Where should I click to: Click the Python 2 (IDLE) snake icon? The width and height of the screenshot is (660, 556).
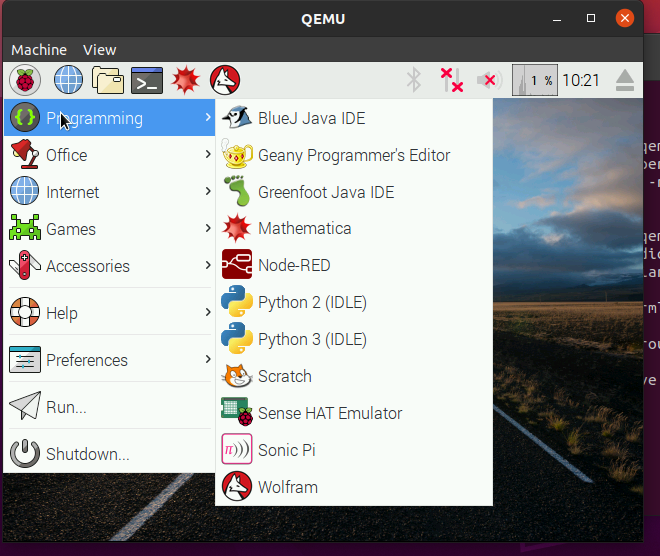point(237,301)
